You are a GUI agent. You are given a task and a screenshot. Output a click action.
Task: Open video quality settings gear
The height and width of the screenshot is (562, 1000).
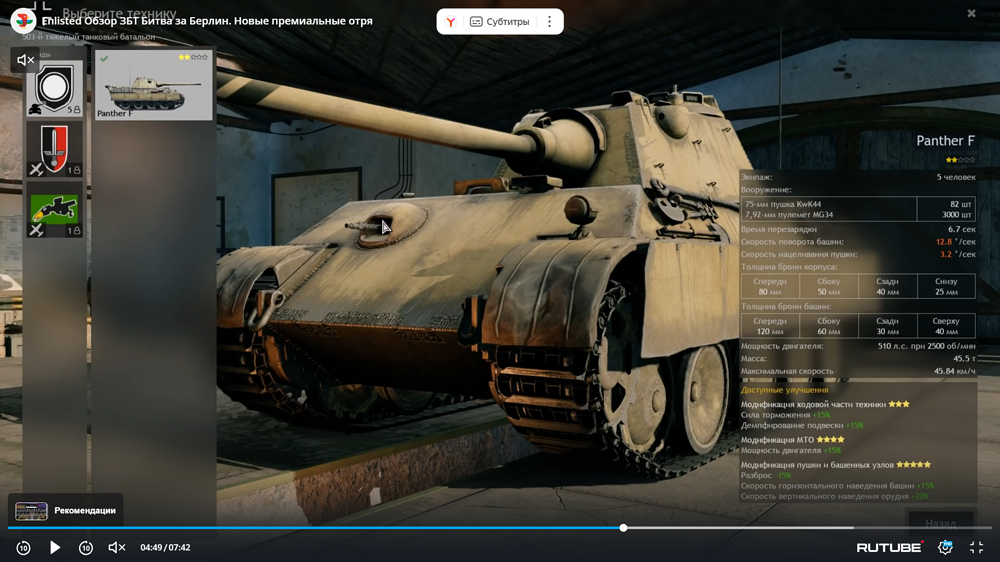pyautogui.click(x=945, y=548)
